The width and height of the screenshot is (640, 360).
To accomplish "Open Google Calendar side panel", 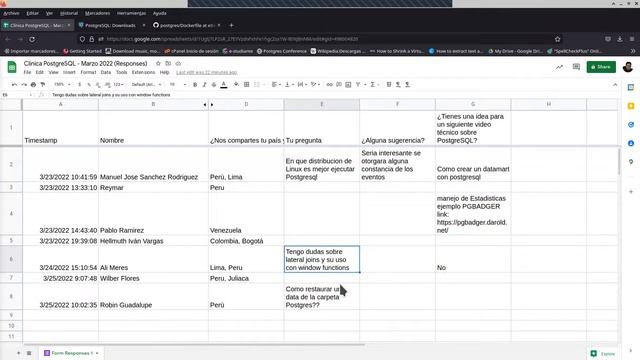I will 631,87.
